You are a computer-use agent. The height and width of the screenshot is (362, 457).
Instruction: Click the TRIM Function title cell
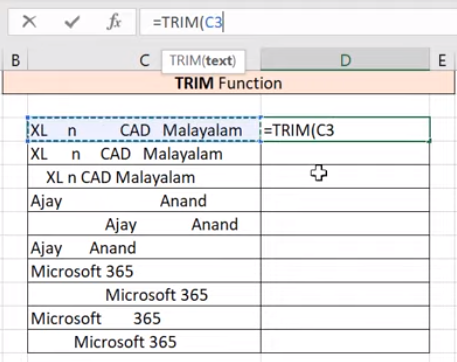click(x=229, y=83)
